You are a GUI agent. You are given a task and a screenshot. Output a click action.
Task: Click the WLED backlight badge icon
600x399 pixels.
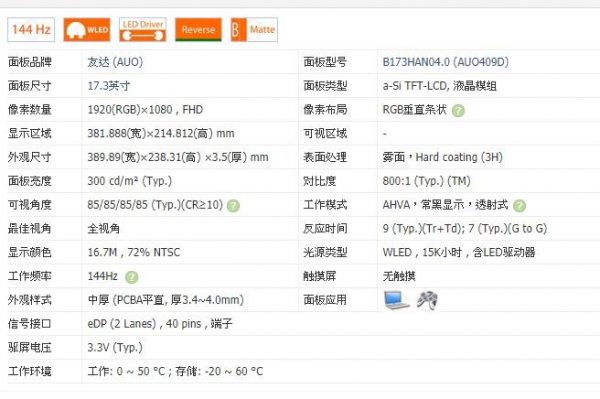(x=87, y=29)
